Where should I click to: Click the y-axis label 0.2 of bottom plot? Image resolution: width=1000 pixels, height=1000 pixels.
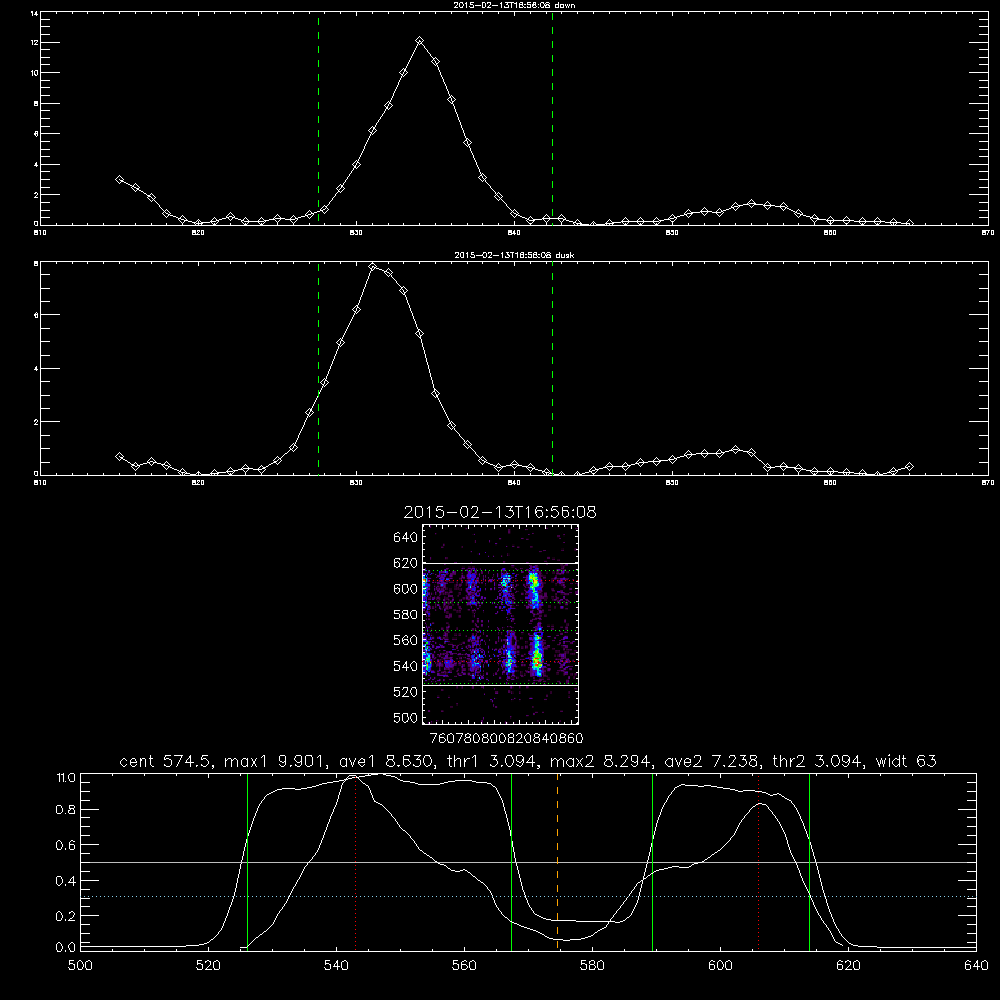(66, 916)
